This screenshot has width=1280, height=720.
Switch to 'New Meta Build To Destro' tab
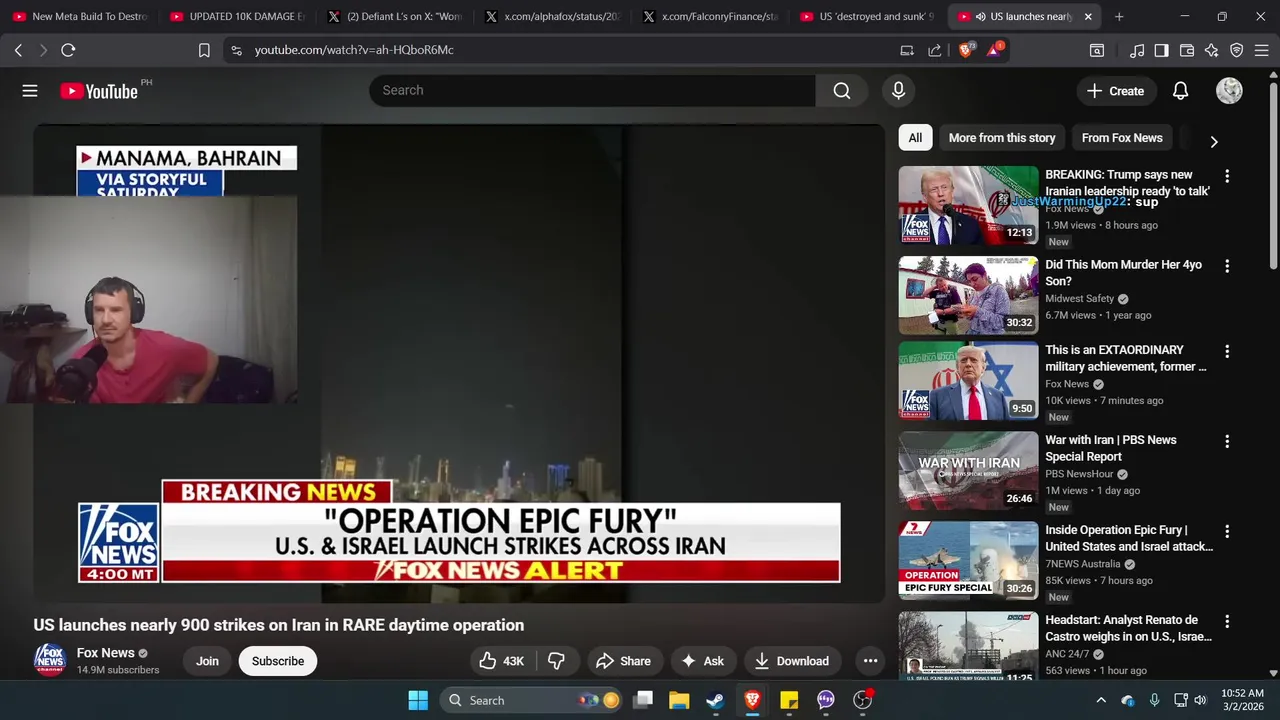[x=80, y=16]
